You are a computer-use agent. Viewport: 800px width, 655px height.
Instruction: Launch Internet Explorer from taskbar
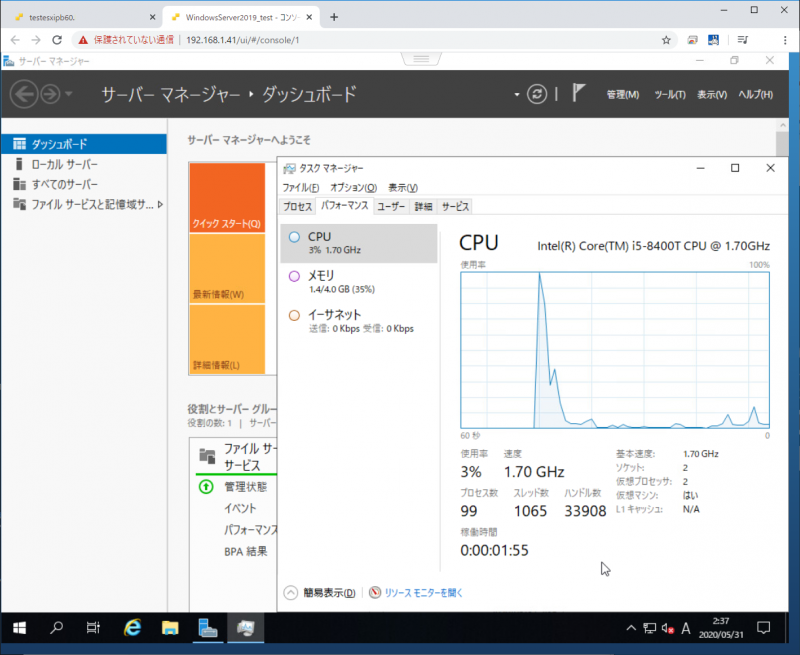pyautogui.click(x=132, y=628)
